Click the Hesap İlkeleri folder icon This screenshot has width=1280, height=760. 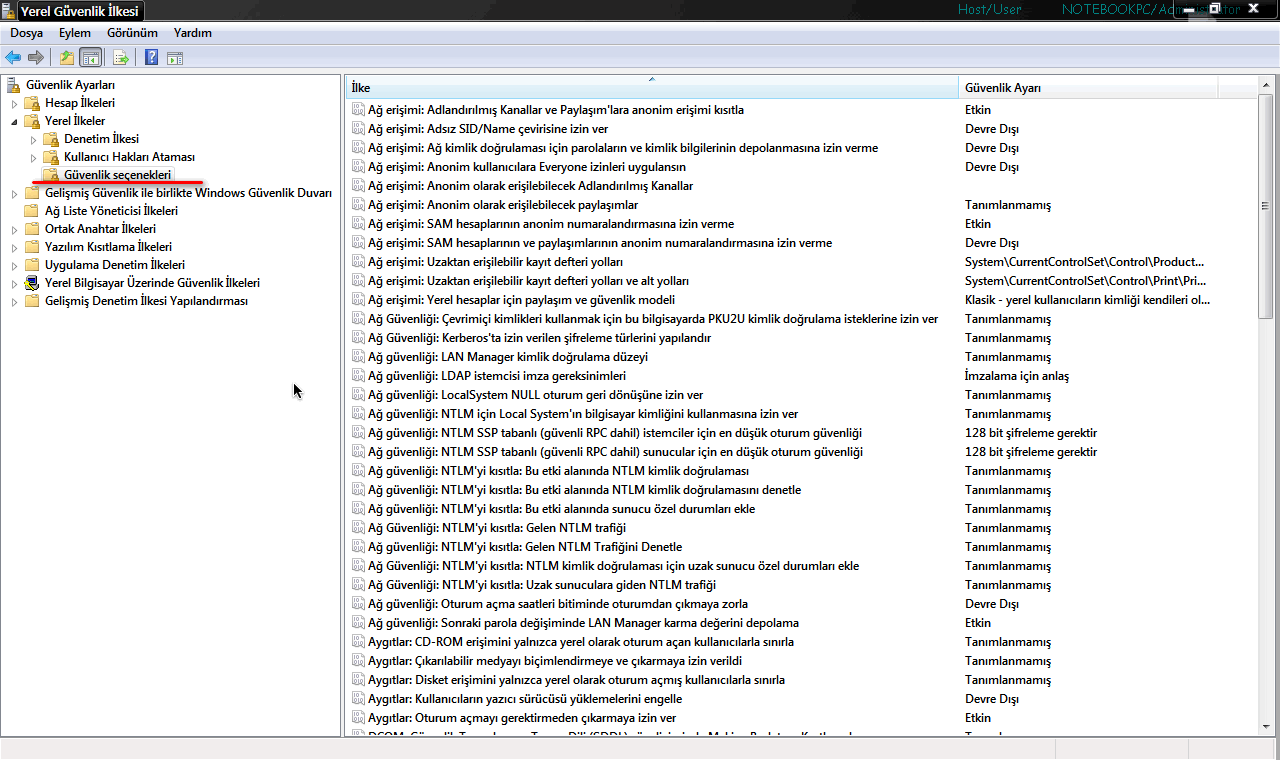(x=32, y=103)
